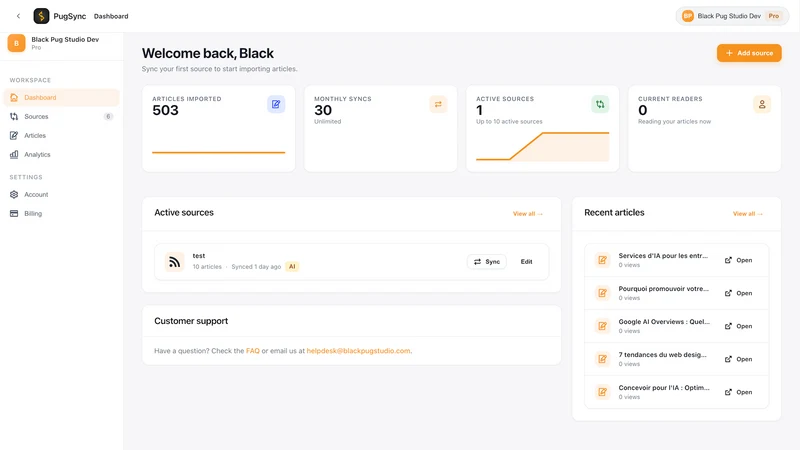Open Black Pug Studio Dev account menu
Viewport: 800px width, 450px height.
point(732,16)
